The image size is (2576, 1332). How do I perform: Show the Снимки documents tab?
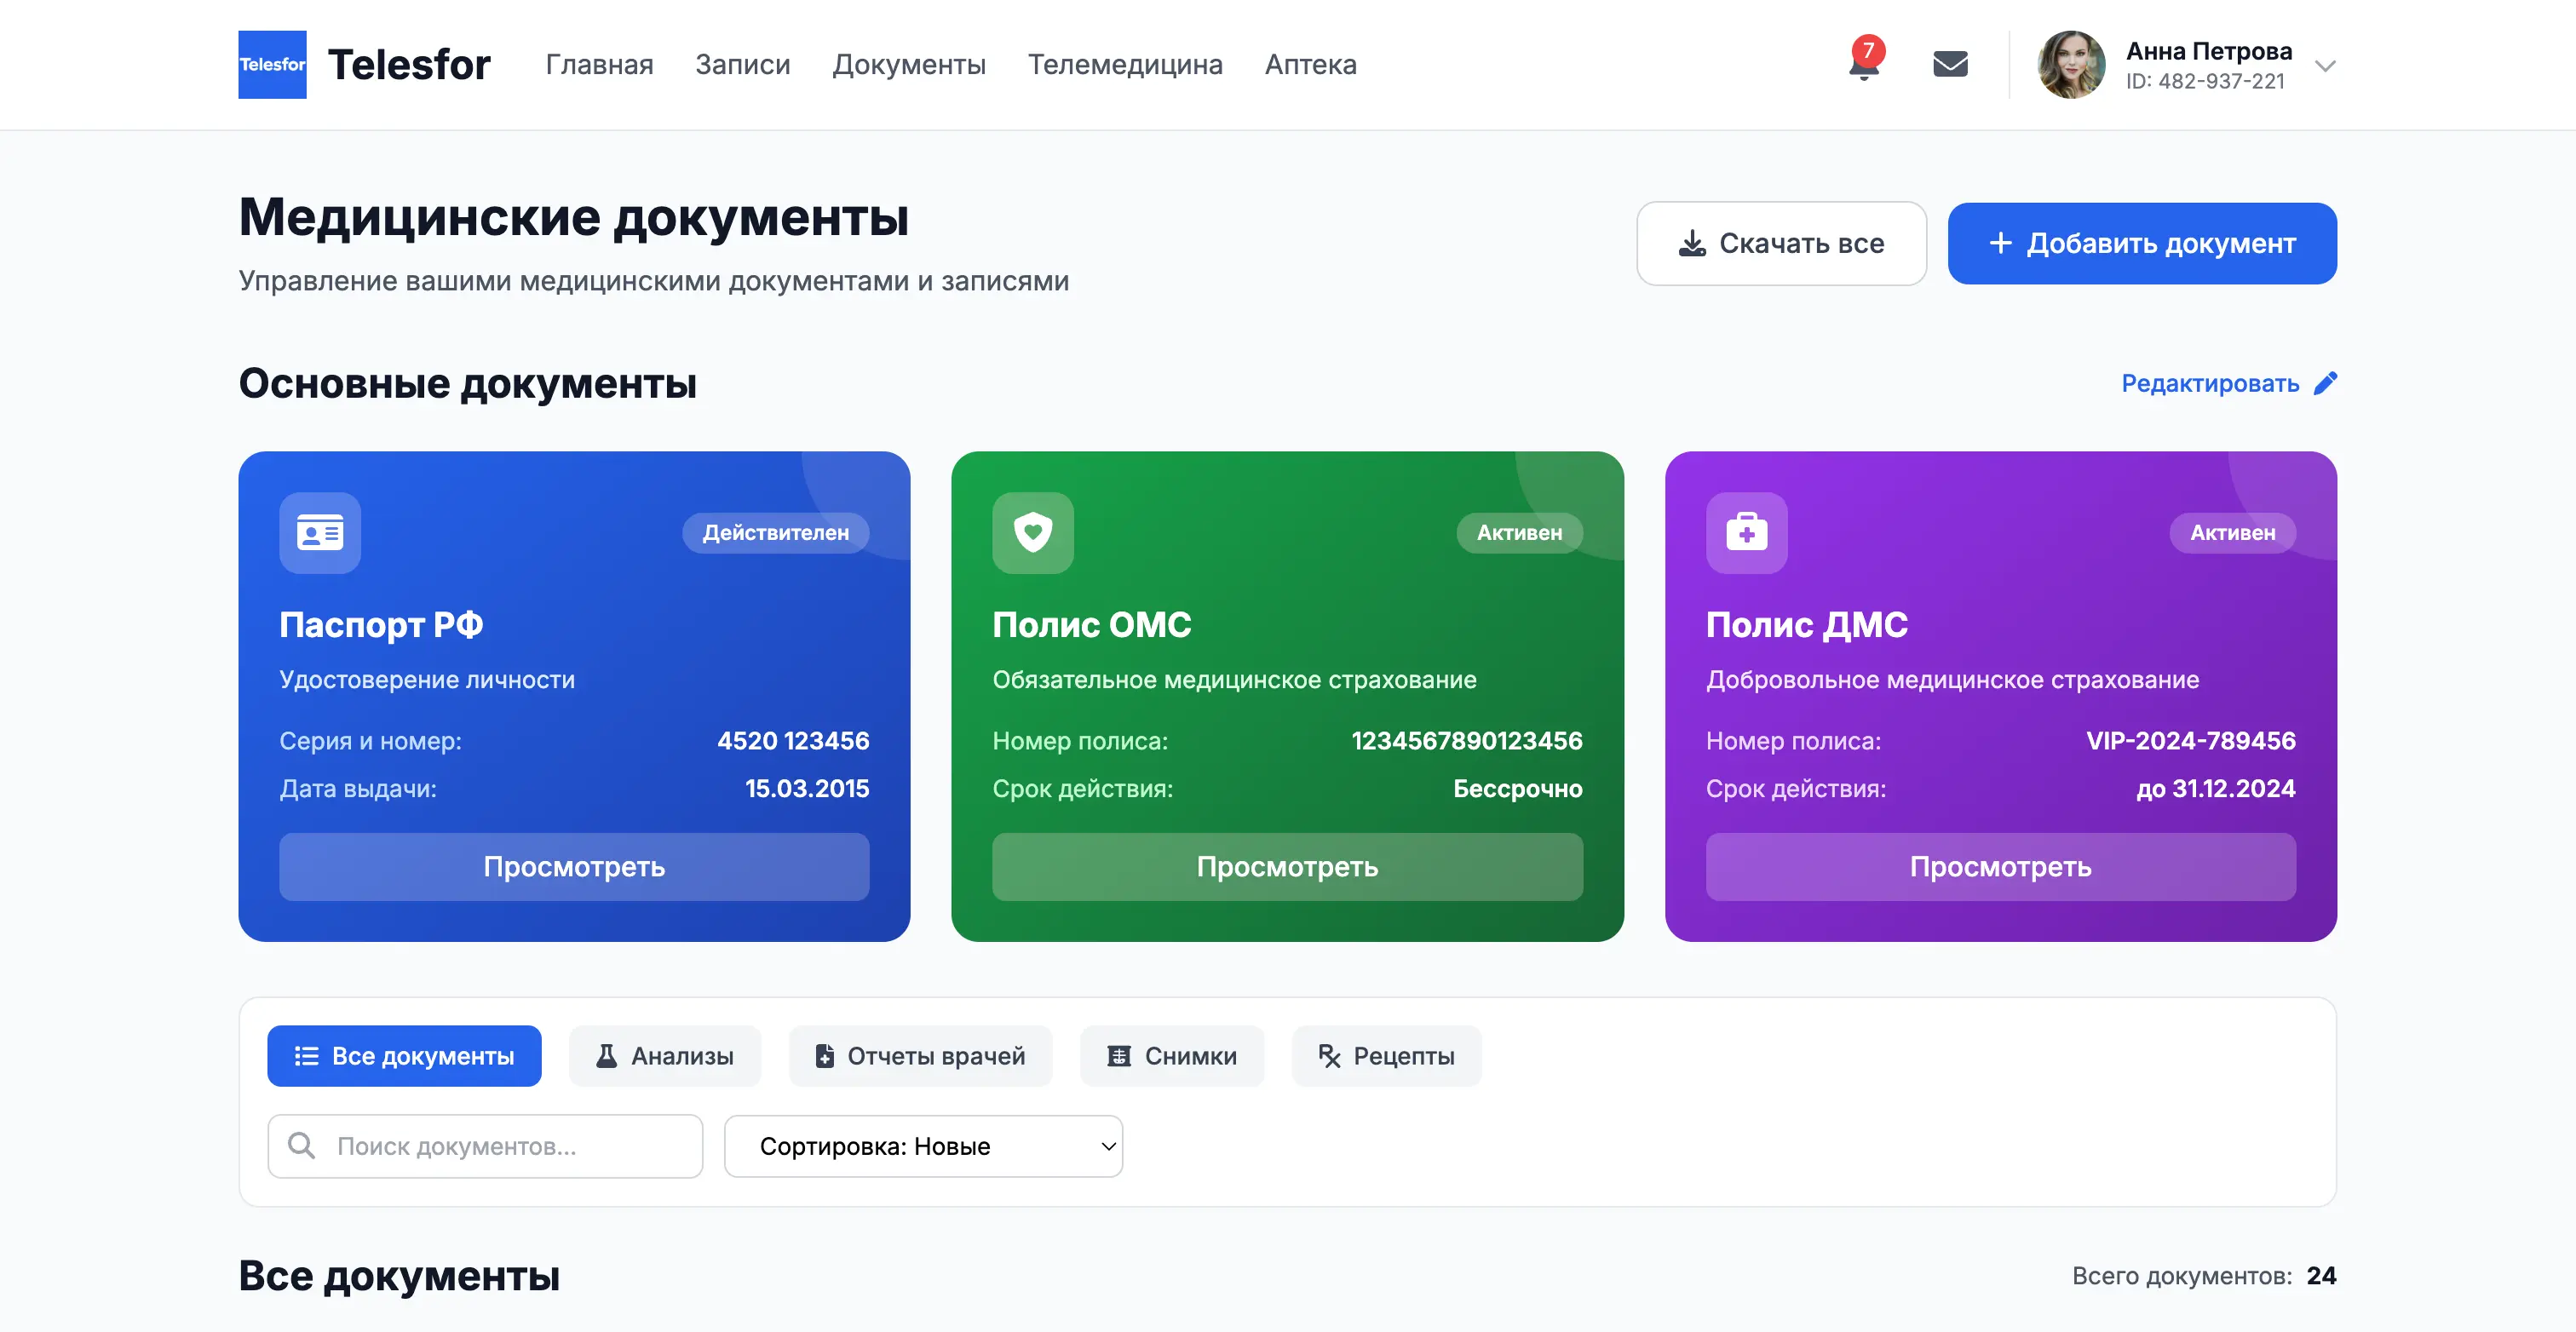click(1172, 1056)
